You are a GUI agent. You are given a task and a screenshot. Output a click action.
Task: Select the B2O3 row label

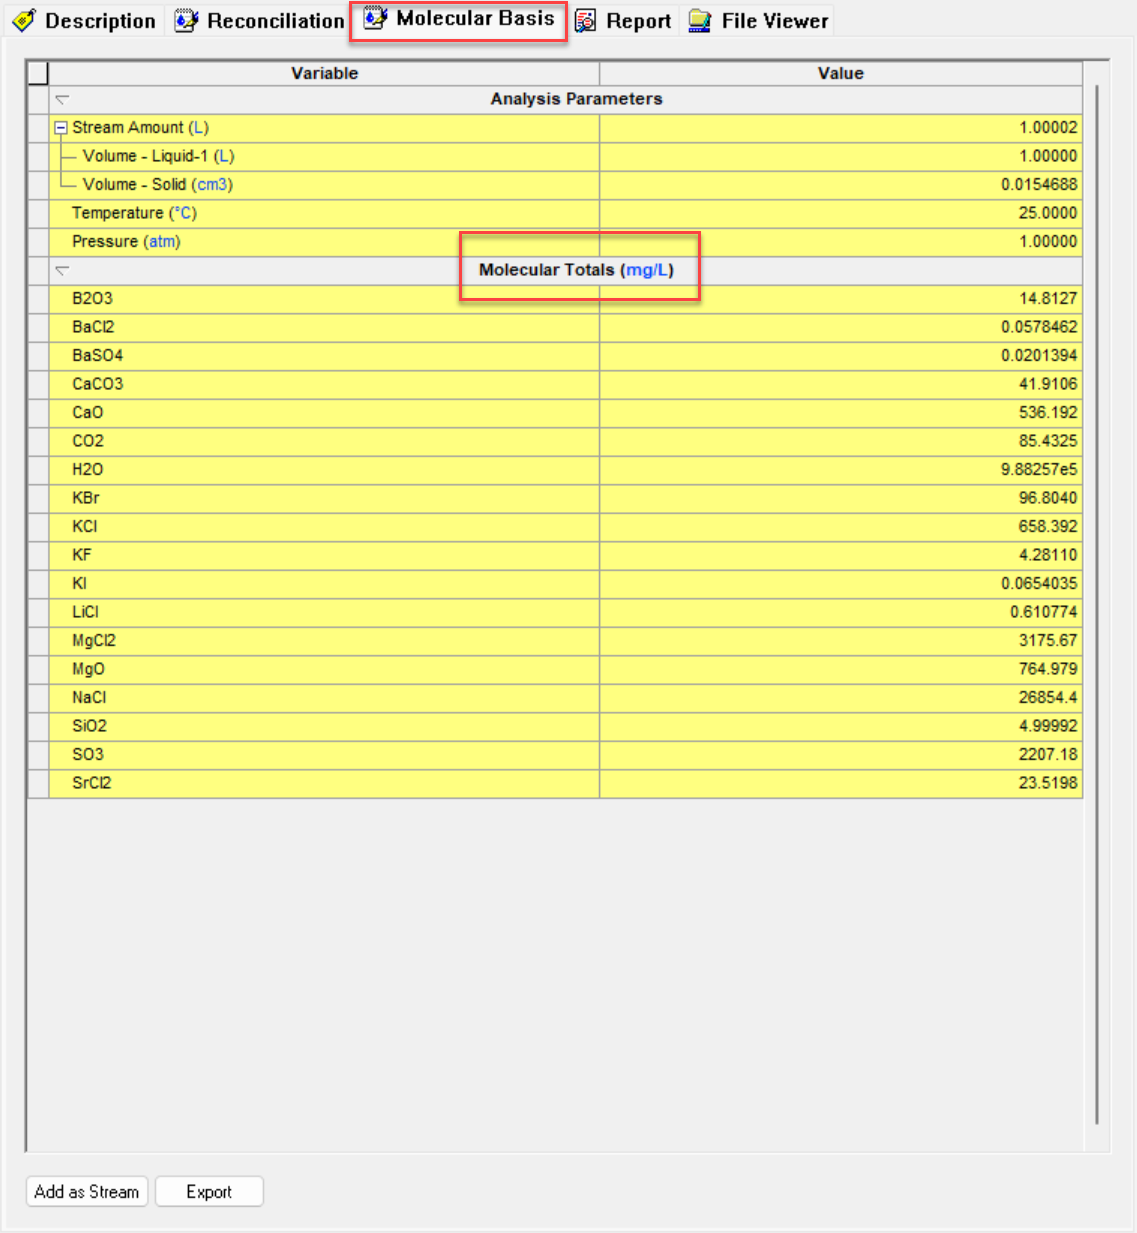[x=92, y=299]
